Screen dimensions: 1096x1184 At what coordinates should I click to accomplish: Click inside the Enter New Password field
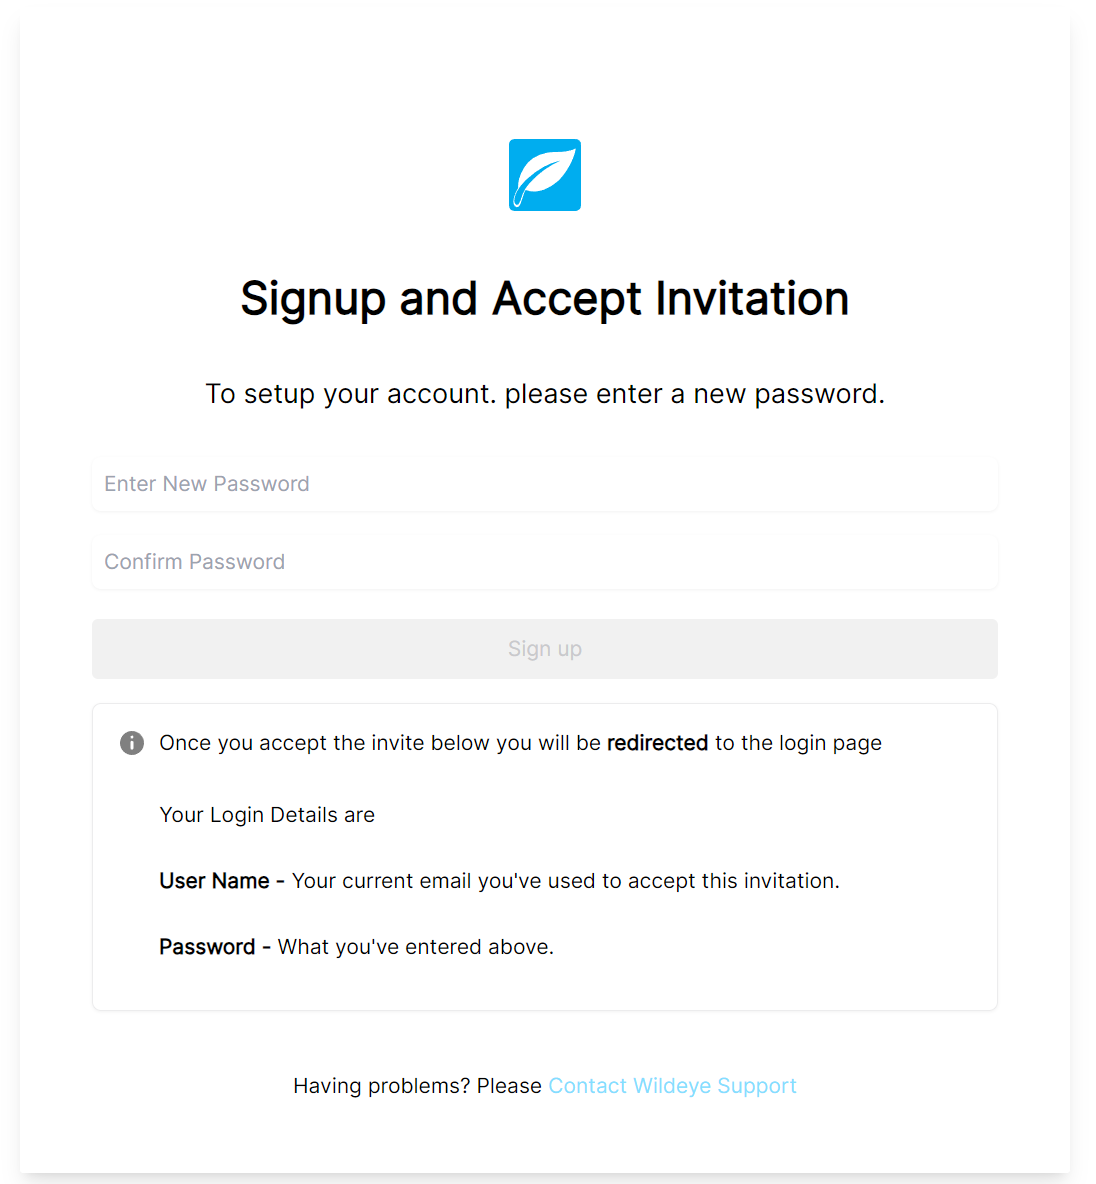pos(545,483)
